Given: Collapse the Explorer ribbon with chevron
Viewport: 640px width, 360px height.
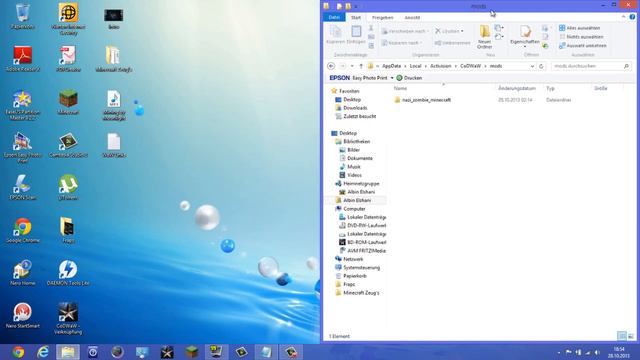Looking at the screenshot, I should click(x=623, y=17).
